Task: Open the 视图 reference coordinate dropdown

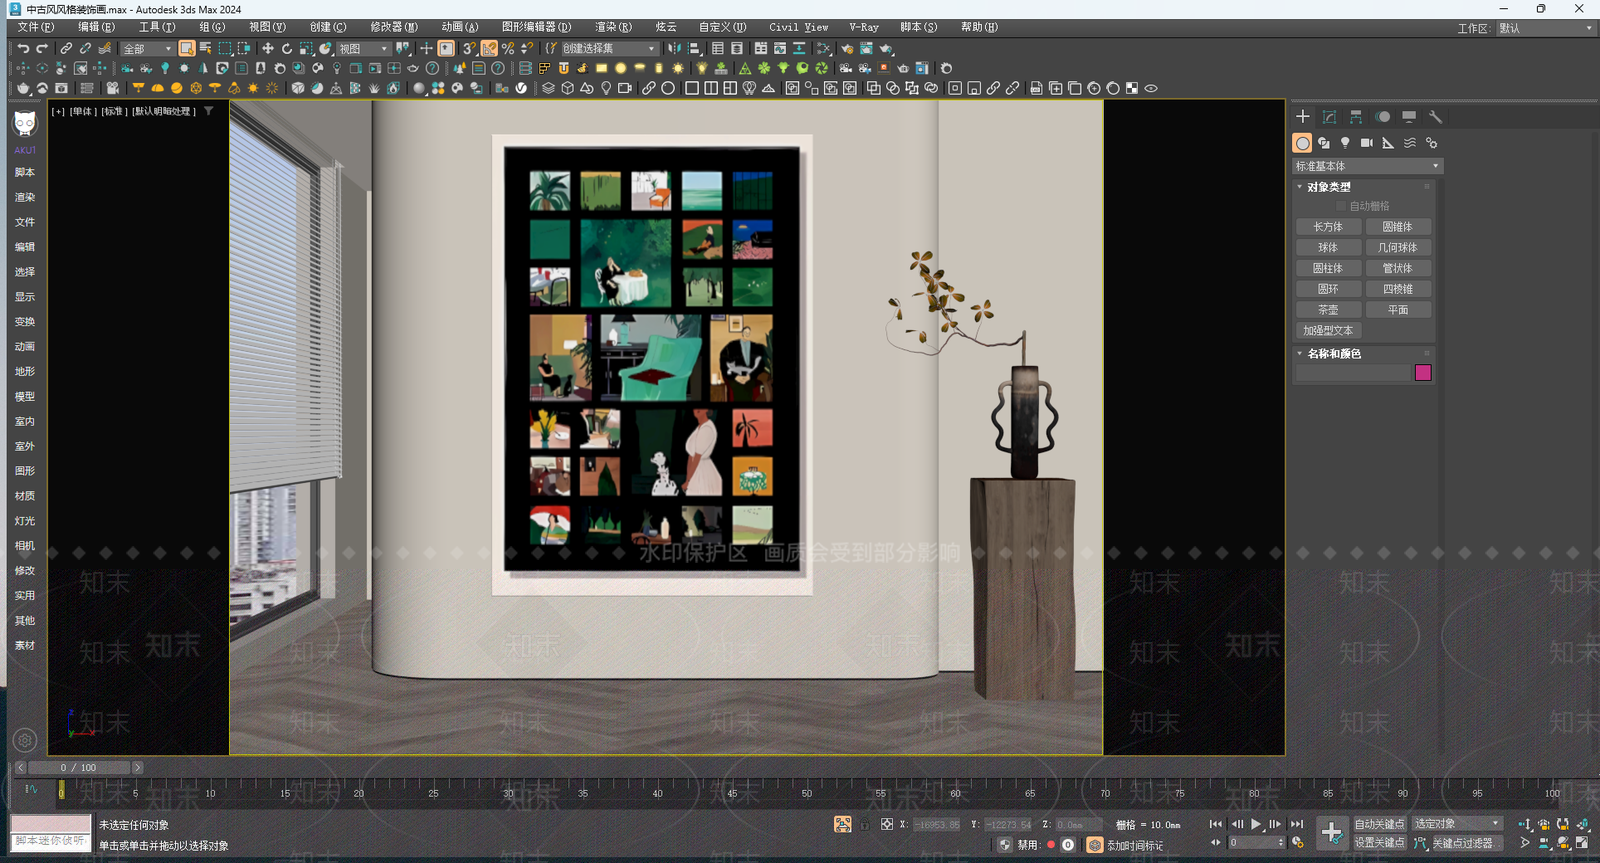Action: click(363, 48)
